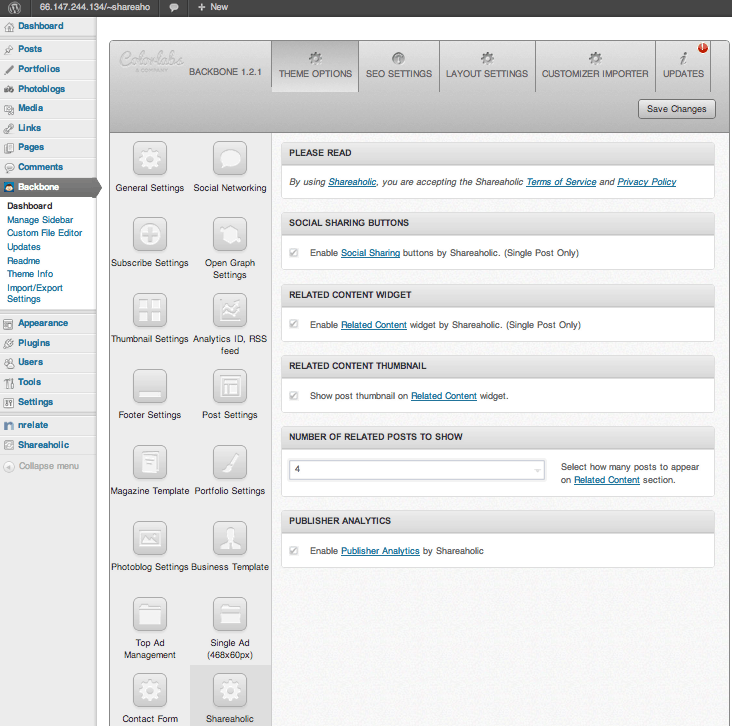Open Portfolios in the sidebar menu
The width and height of the screenshot is (732, 726).
point(48,69)
